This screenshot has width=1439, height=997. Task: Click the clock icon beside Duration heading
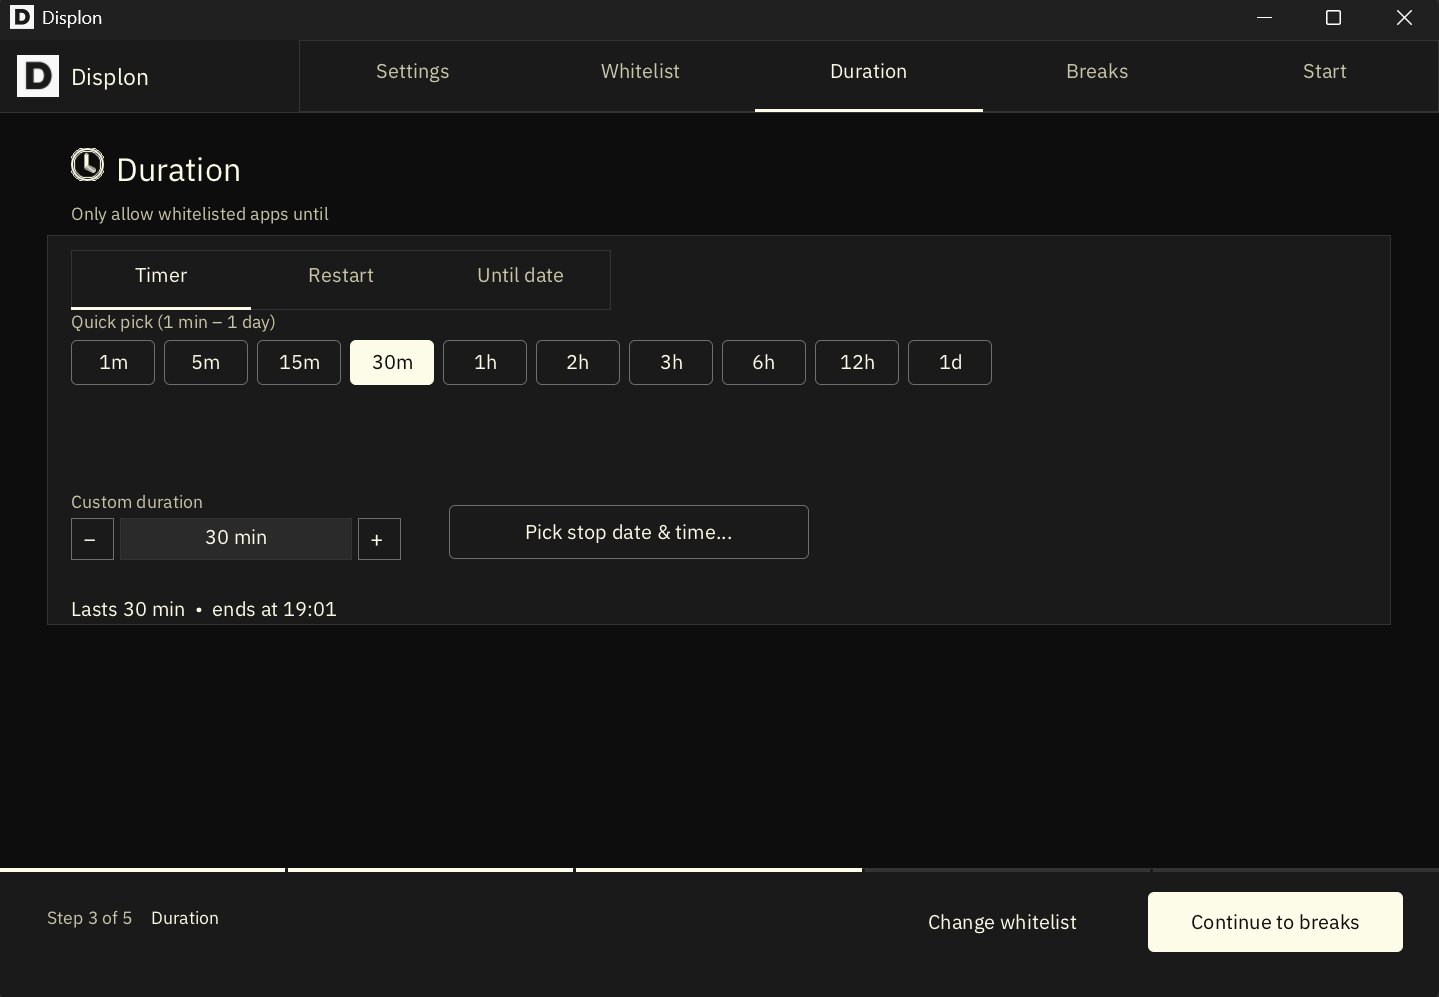pyautogui.click(x=88, y=165)
